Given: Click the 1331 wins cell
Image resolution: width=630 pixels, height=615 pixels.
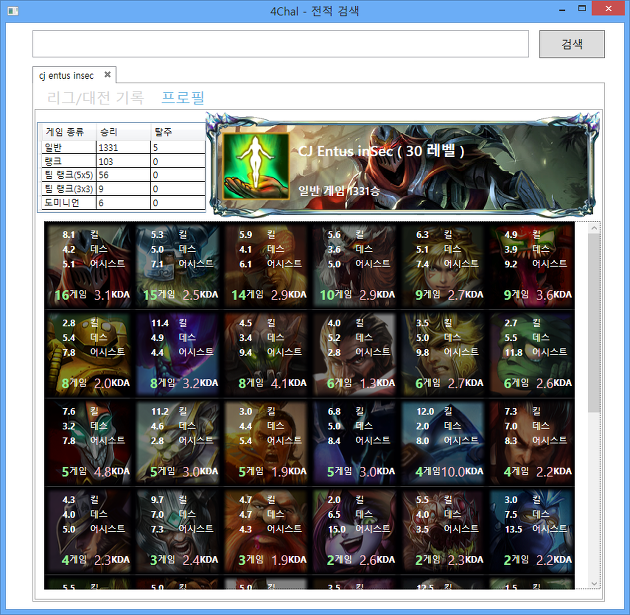Looking at the screenshot, I should [x=124, y=147].
